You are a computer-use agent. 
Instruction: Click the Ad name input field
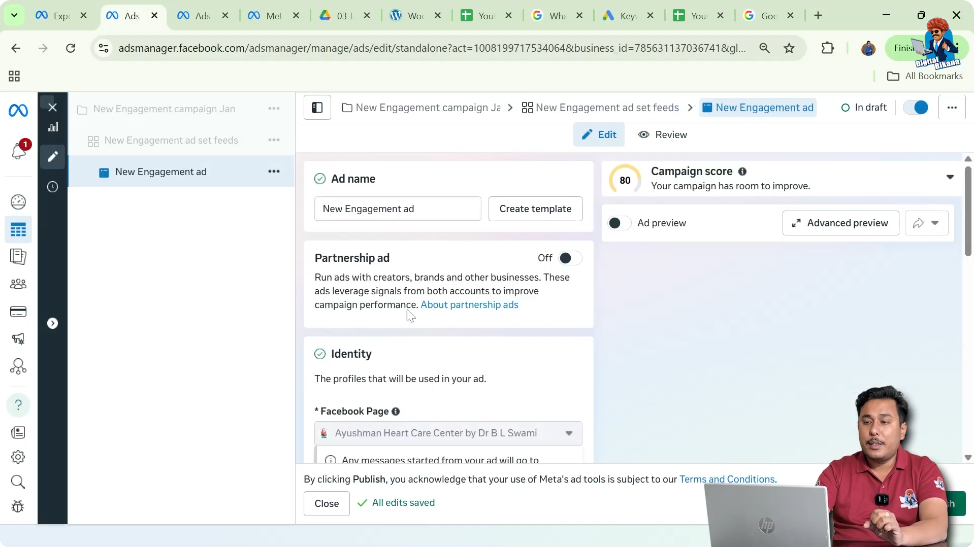tap(398, 208)
